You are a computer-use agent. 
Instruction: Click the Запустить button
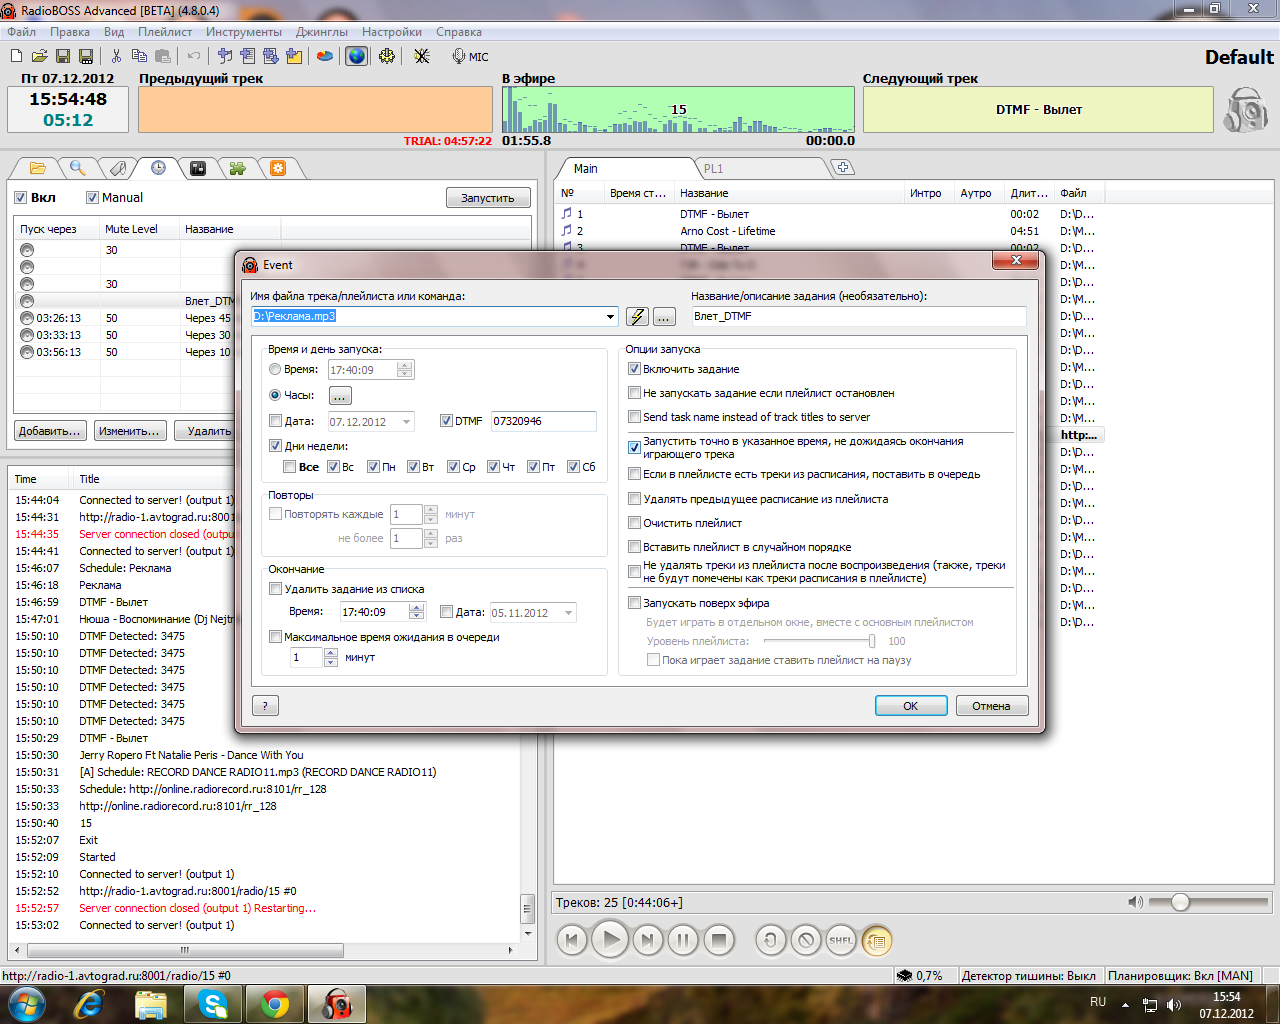tap(488, 198)
